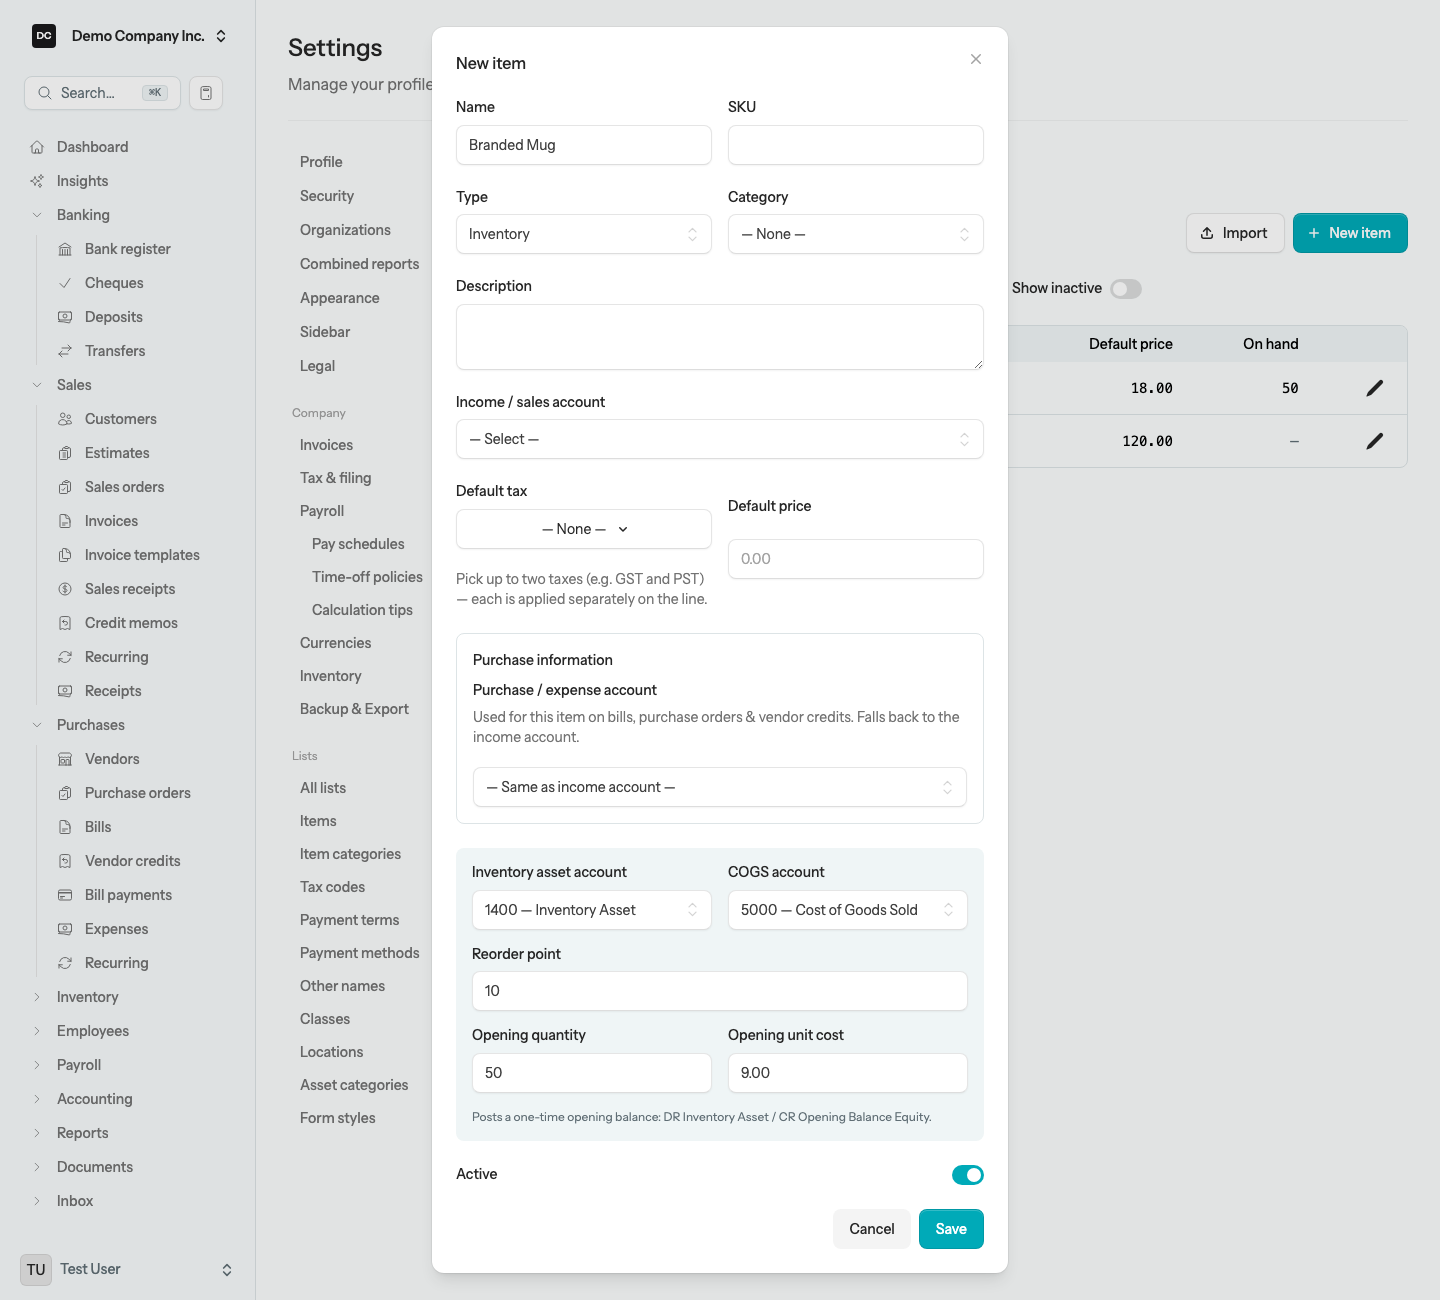Click the Credit memos icon

(65, 623)
